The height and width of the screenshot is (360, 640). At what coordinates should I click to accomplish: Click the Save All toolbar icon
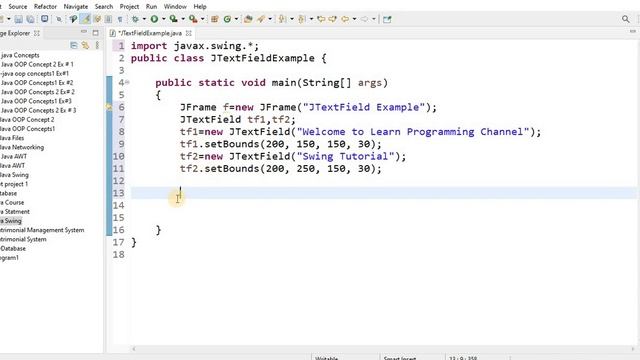(30, 19)
